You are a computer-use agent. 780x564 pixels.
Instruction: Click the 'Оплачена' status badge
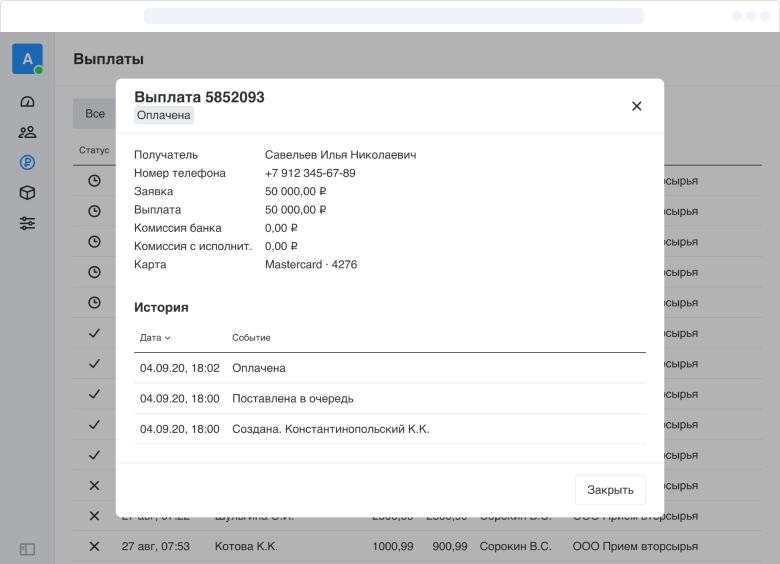pyautogui.click(x=163, y=115)
